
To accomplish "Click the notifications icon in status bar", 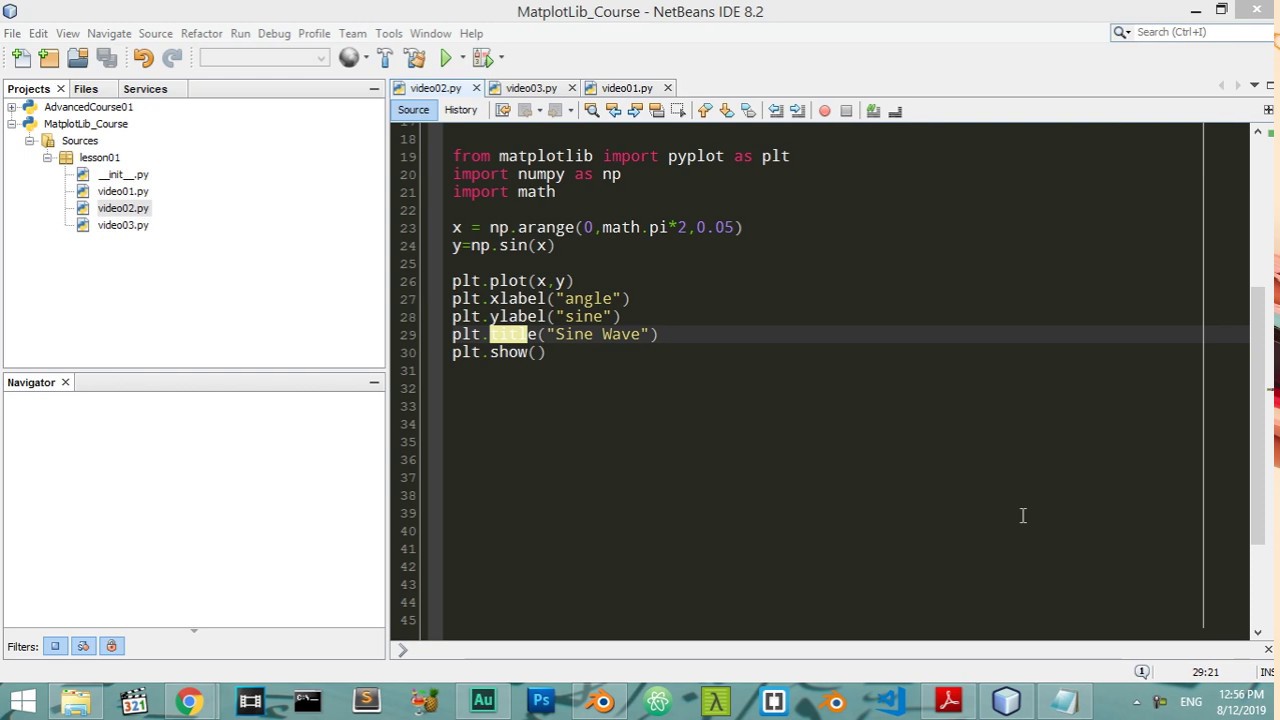I will [x=1141, y=672].
